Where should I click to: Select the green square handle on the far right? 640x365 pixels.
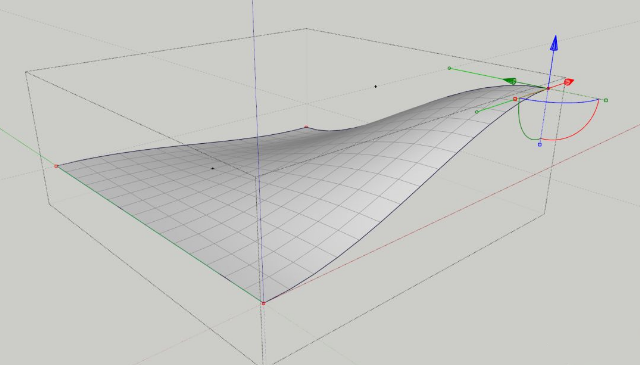tap(606, 100)
